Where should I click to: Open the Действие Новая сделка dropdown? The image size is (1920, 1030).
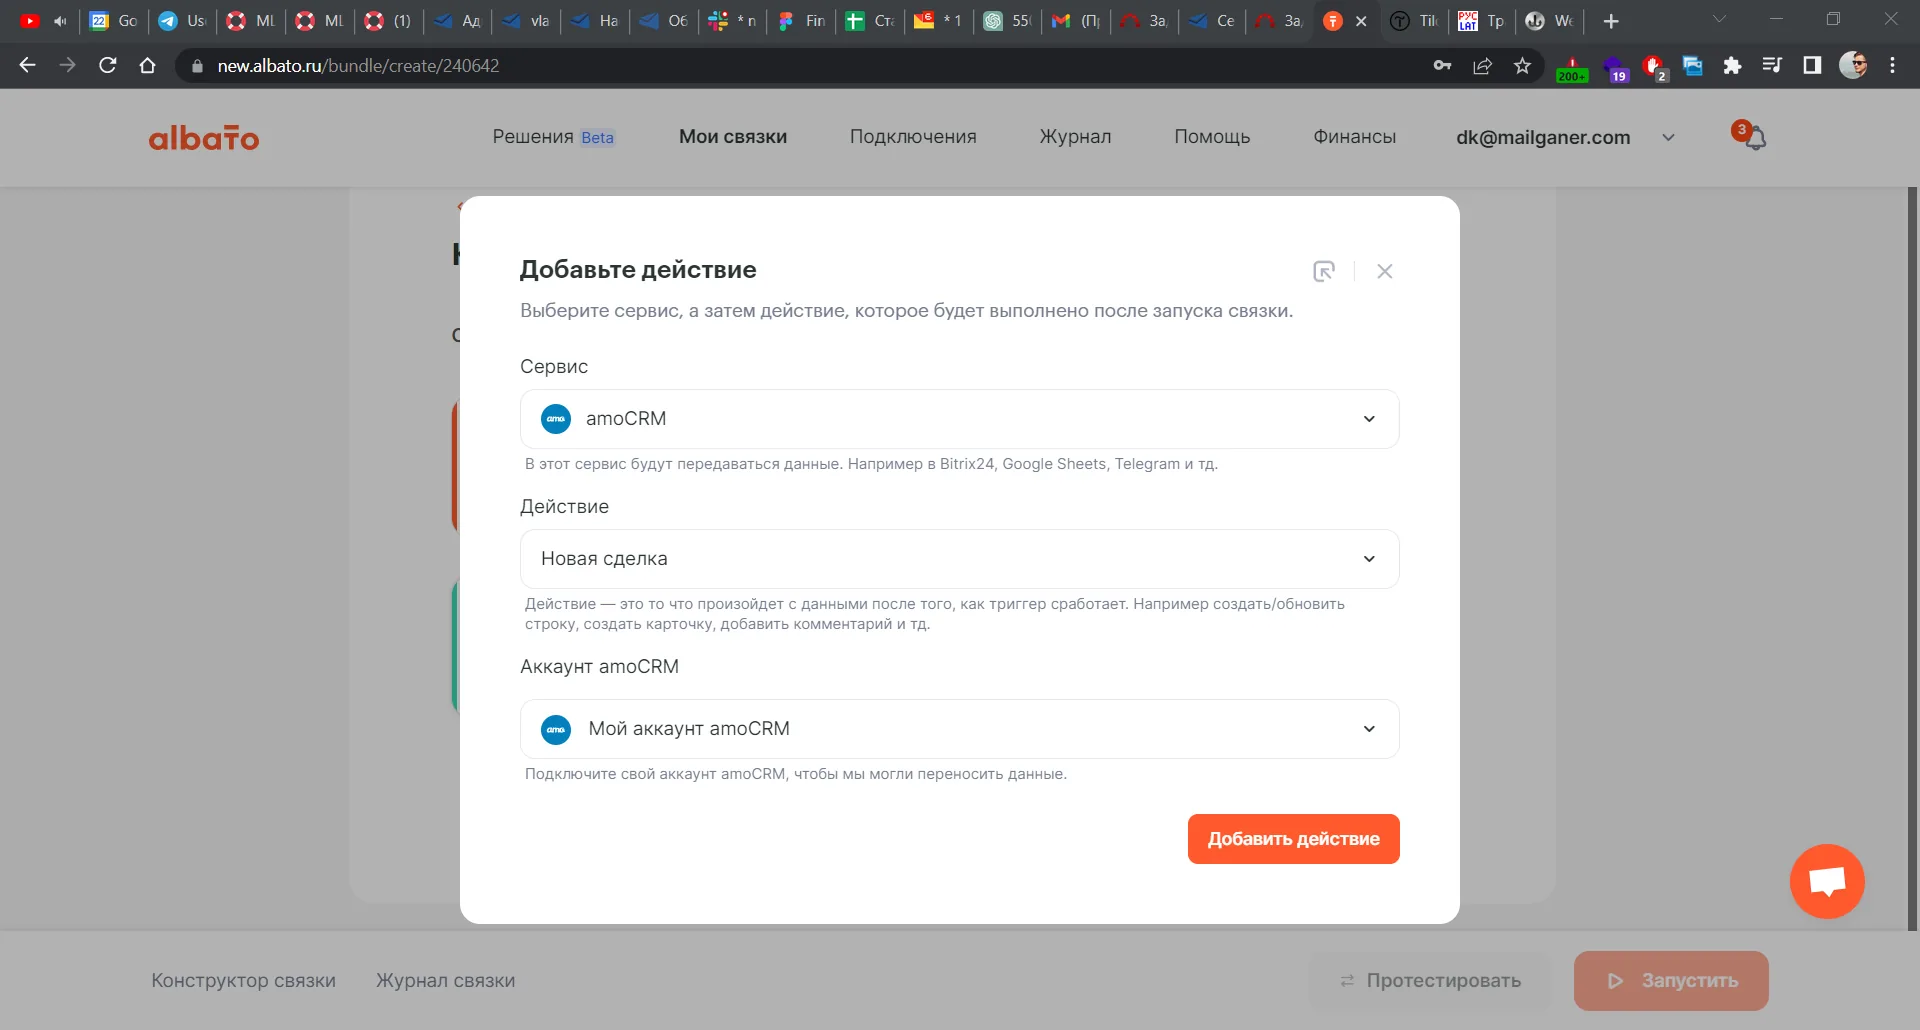(959, 559)
